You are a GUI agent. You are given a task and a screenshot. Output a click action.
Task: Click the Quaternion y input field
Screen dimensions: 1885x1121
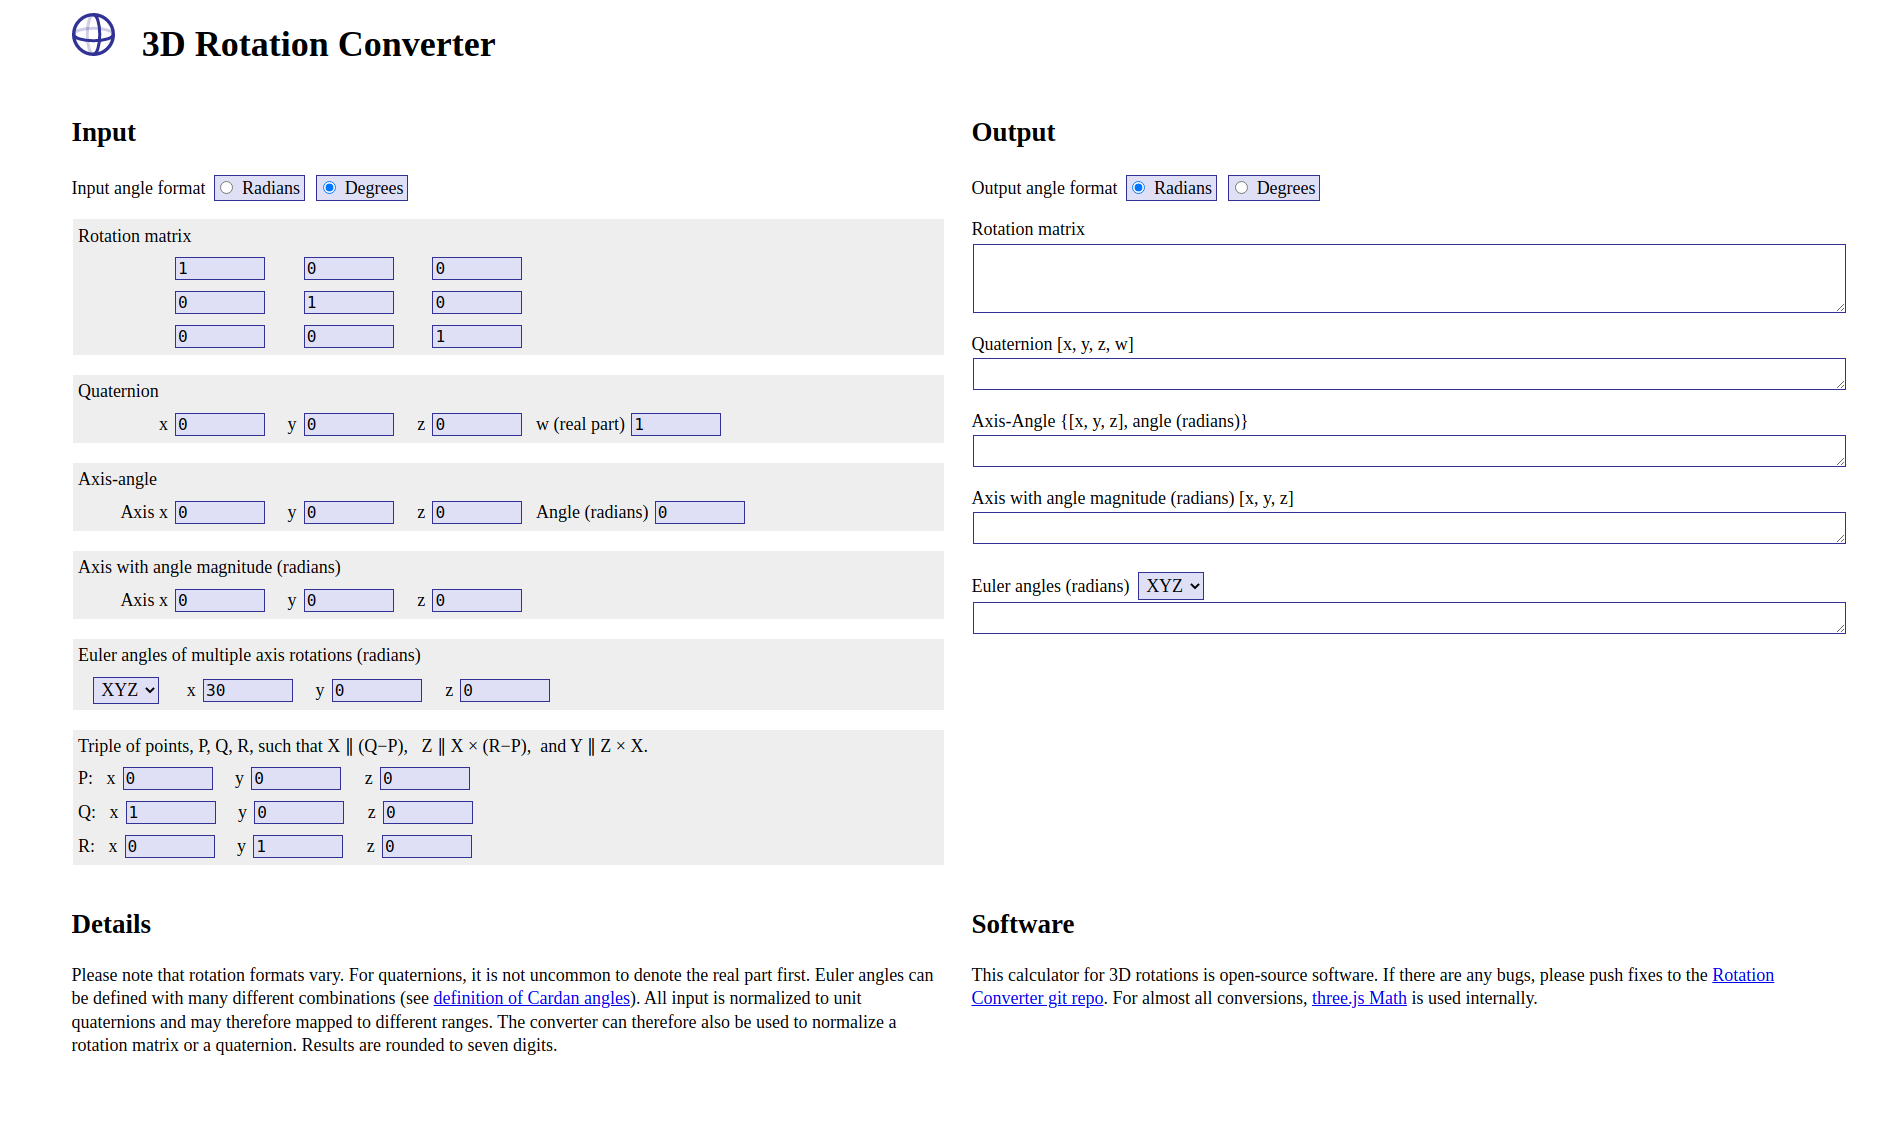pyautogui.click(x=349, y=425)
